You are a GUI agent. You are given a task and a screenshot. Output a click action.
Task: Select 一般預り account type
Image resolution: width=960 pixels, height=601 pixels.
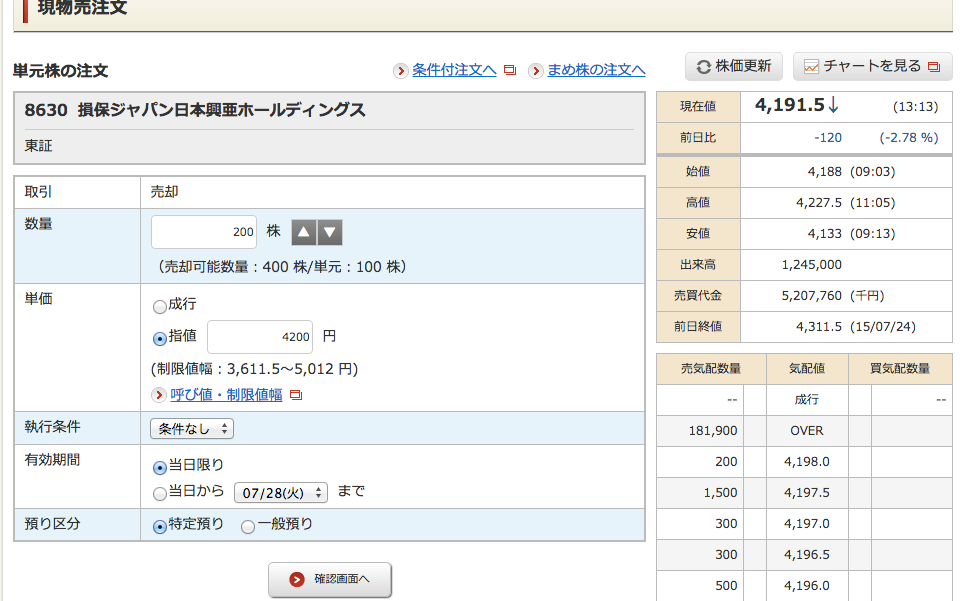(x=248, y=526)
